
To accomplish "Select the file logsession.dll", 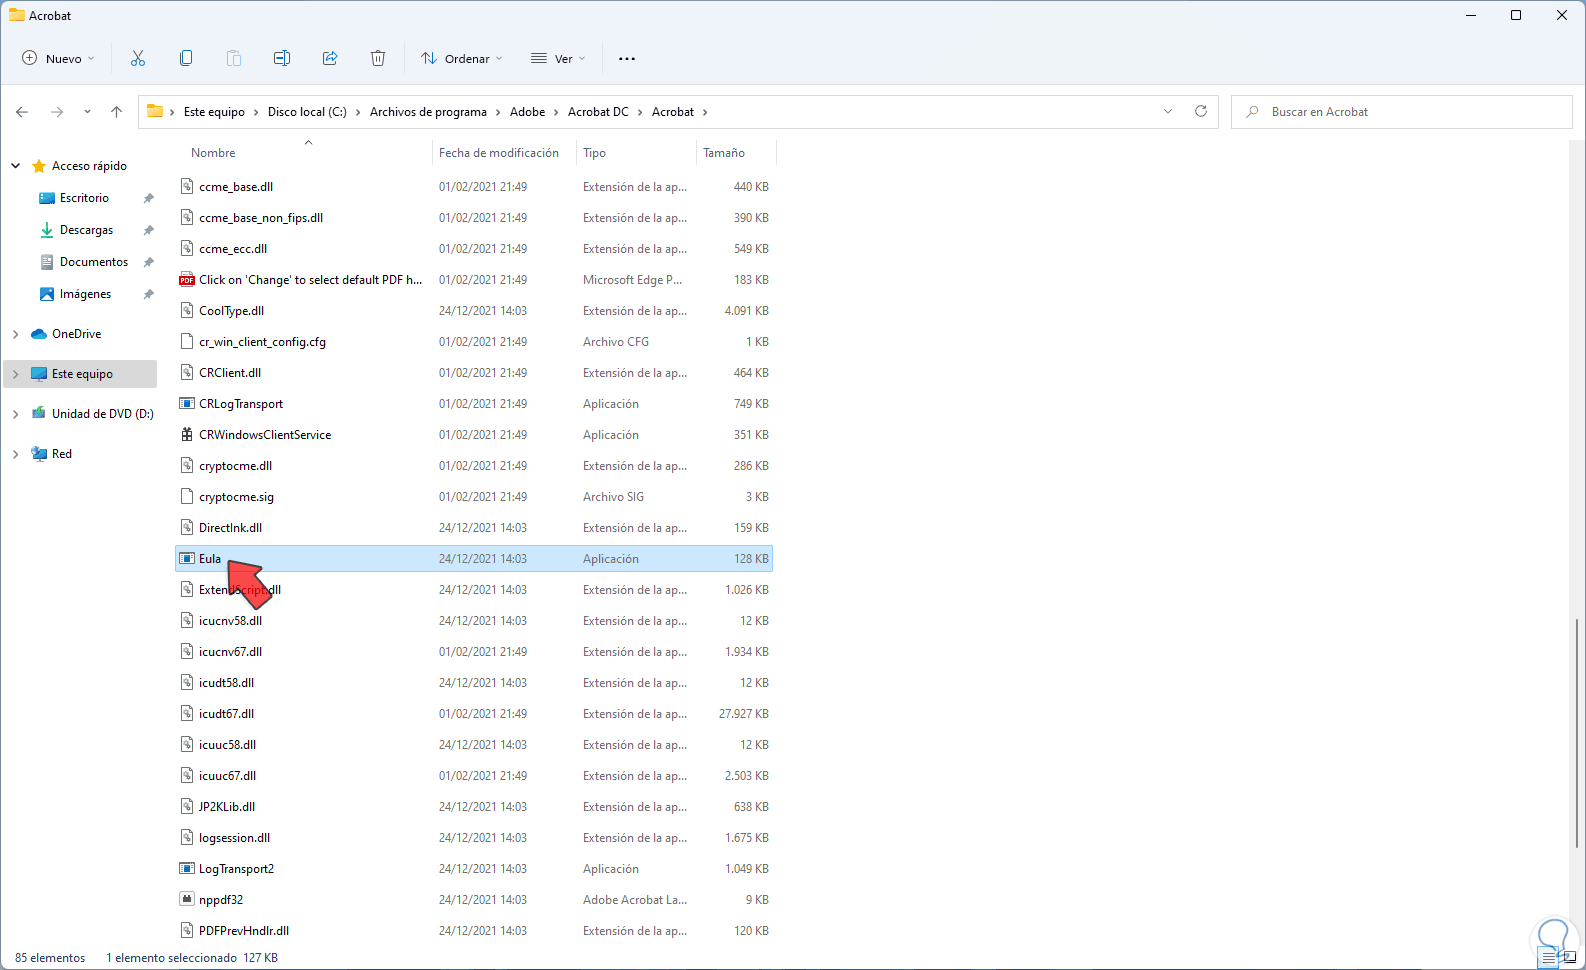I will 474,838.
